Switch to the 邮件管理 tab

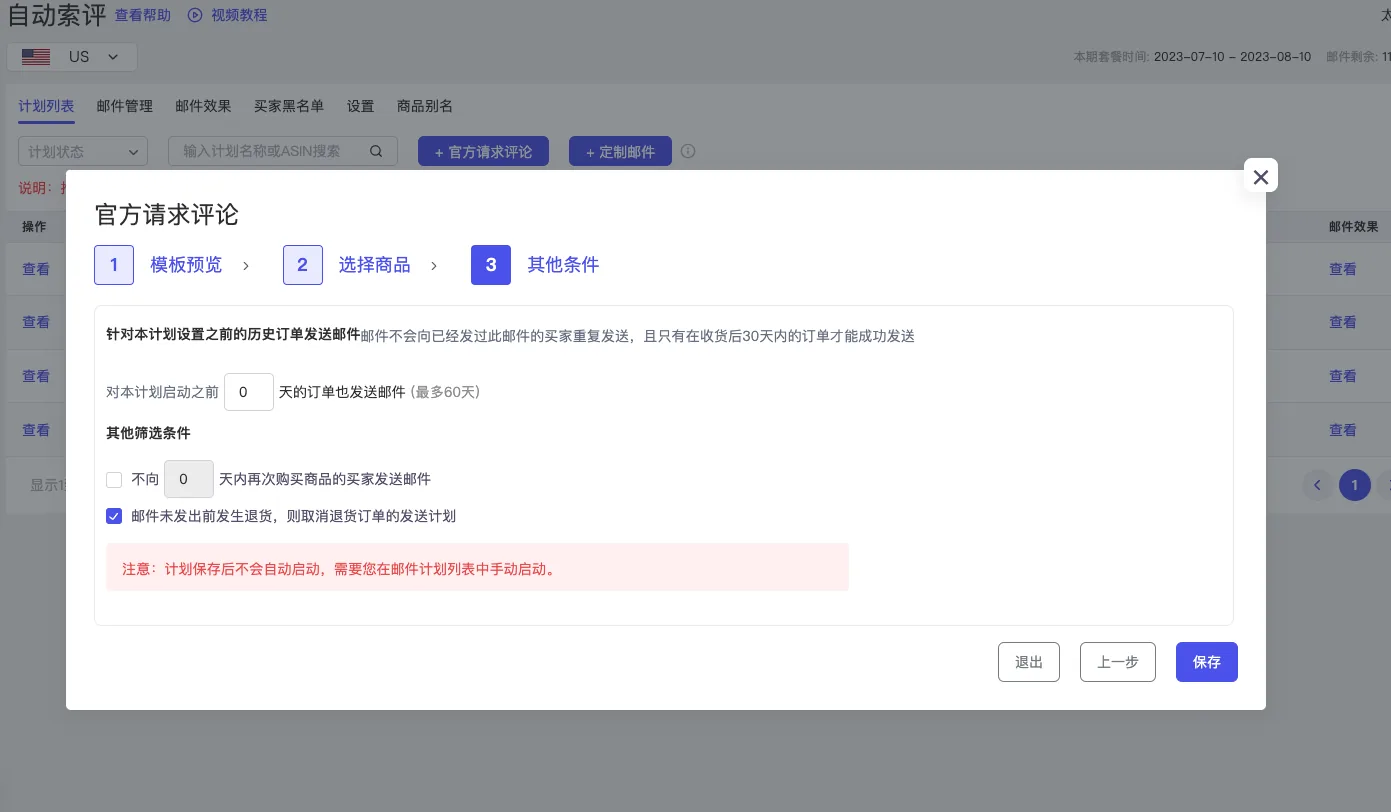pos(125,106)
